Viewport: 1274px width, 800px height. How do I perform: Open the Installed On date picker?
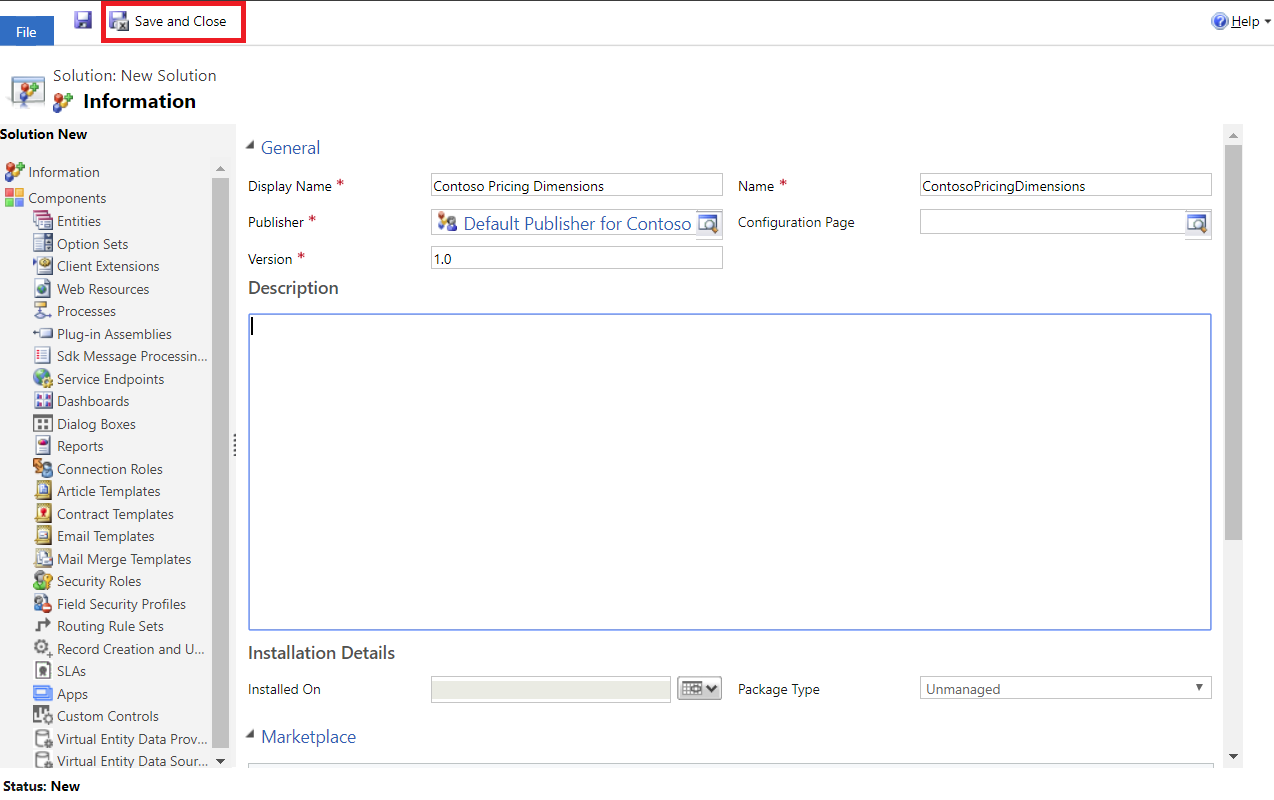(699, 688)
